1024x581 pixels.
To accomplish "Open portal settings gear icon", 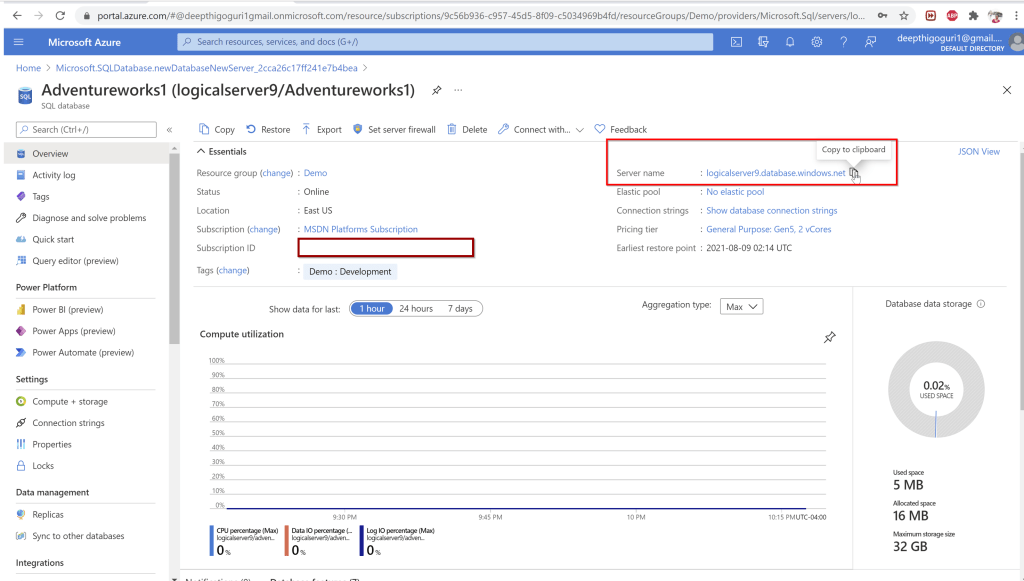I will (817, 42).
